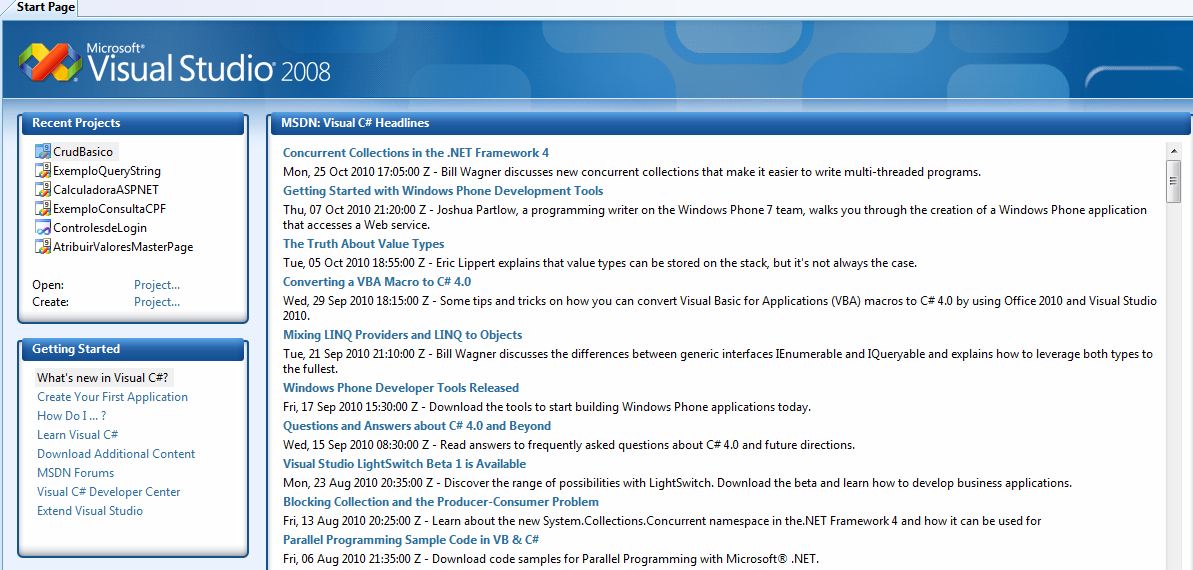Open What's new in Visual C#? link

[x=103, y=378]
